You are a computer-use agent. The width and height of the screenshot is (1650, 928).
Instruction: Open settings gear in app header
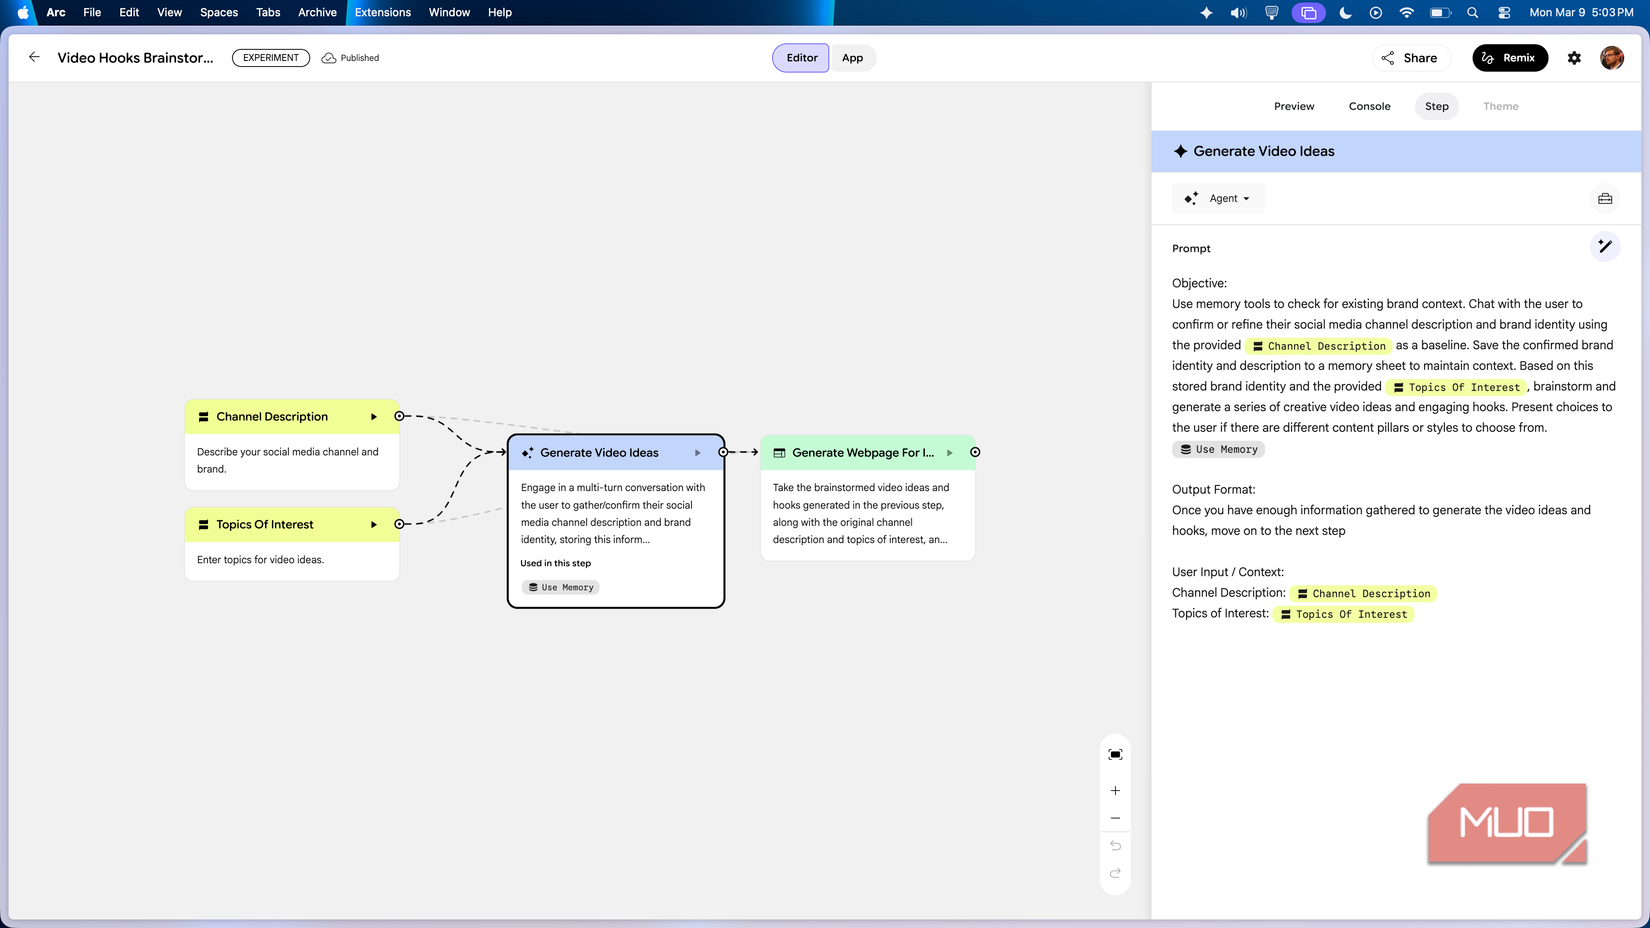(x=1574, y=58)
